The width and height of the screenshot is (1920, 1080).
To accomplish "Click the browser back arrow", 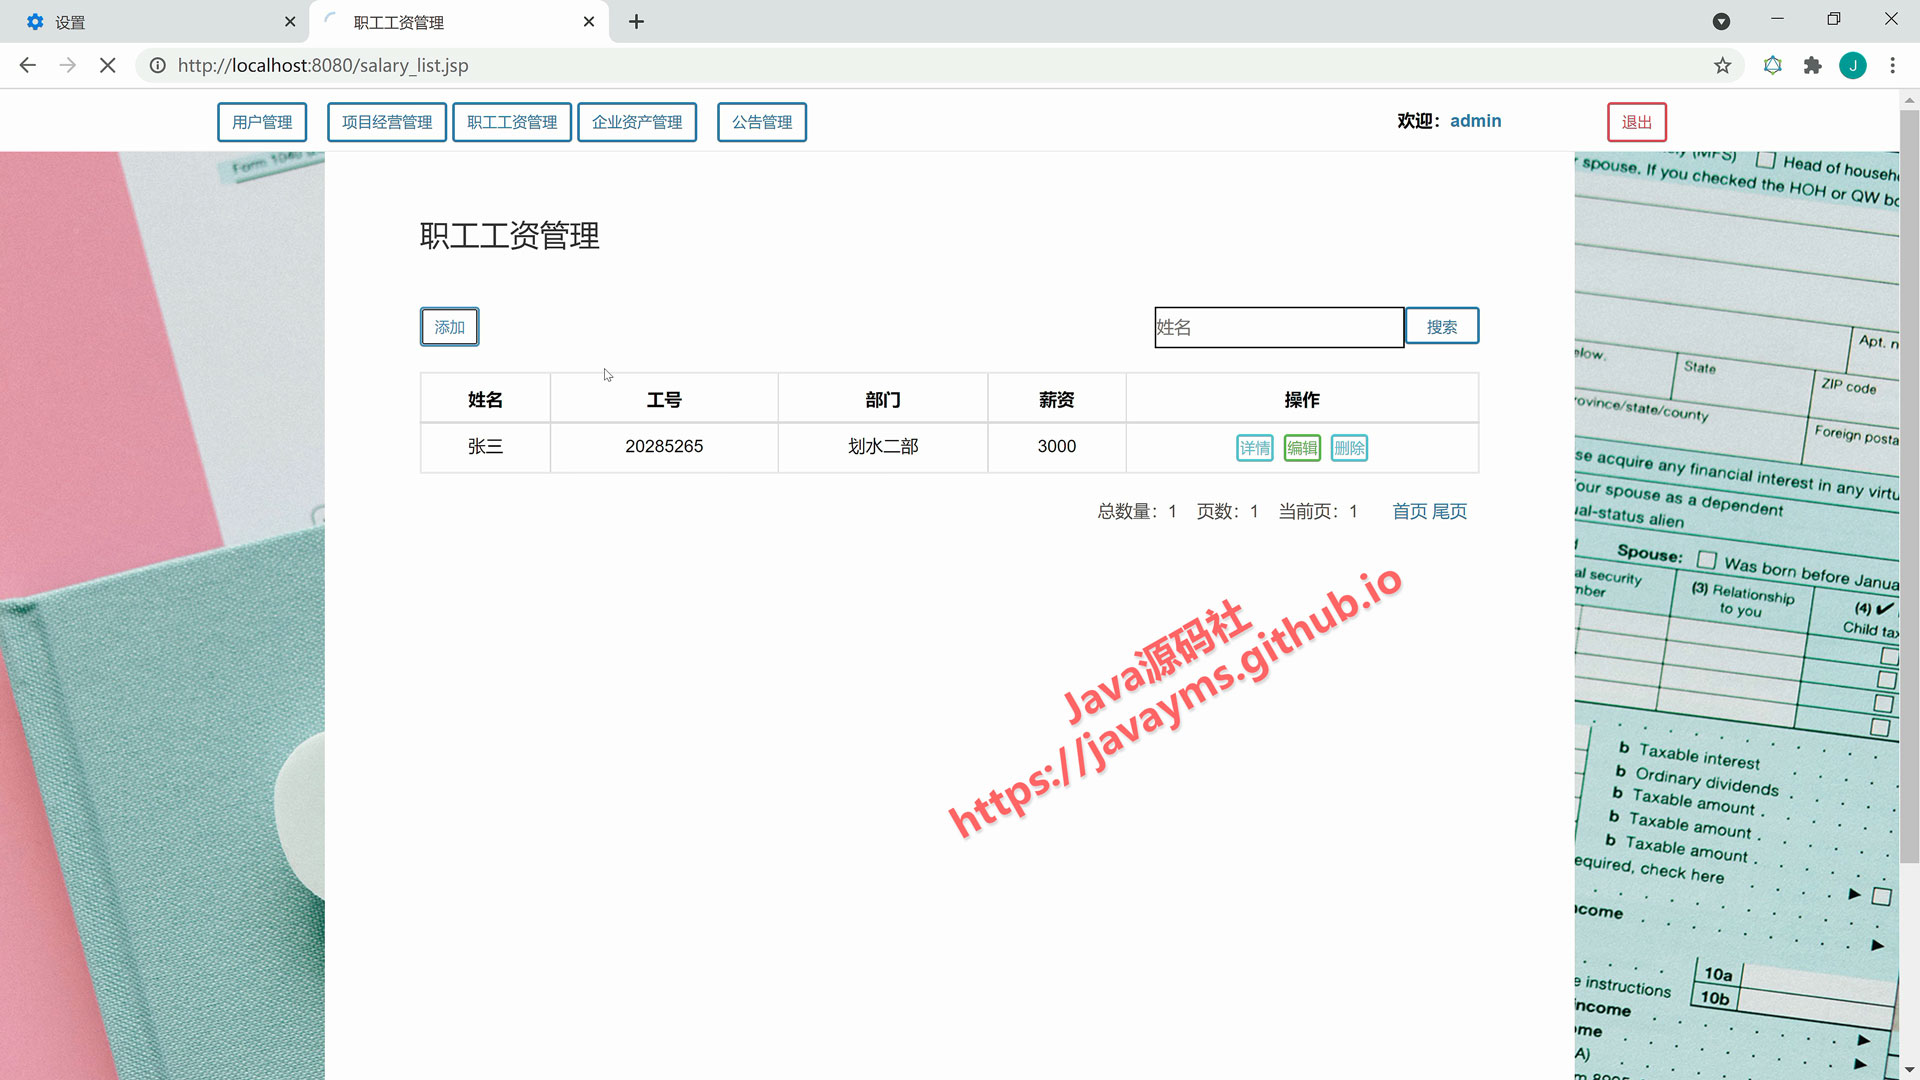I will [x=27, y=65].
